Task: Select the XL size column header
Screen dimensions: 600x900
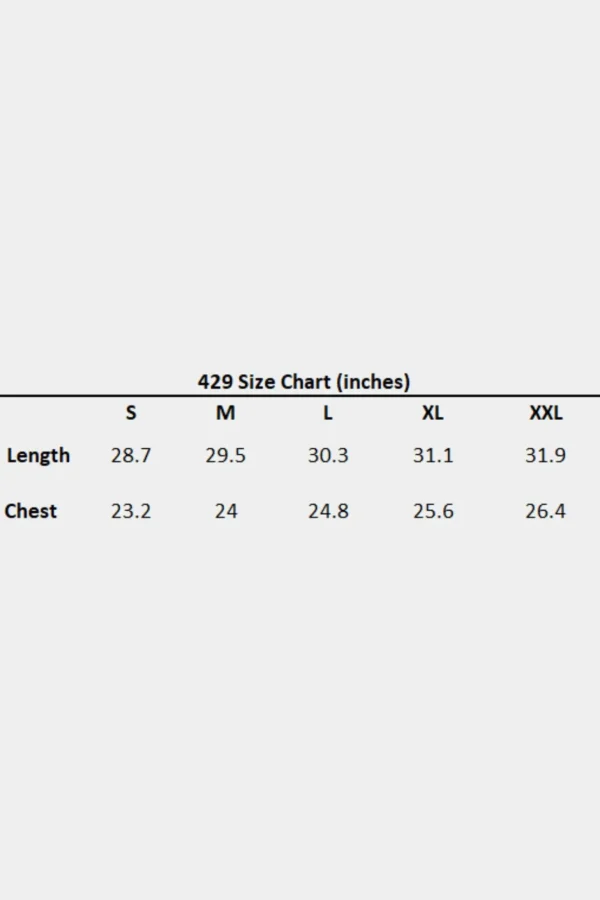Action: (x=432, y=413)
